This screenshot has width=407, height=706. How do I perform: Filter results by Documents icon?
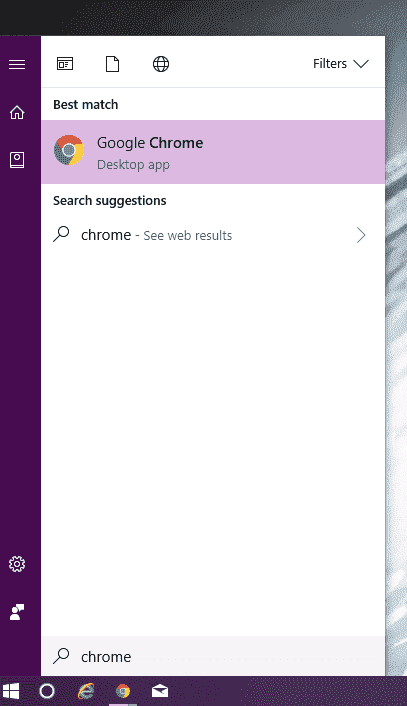[113, 64]
